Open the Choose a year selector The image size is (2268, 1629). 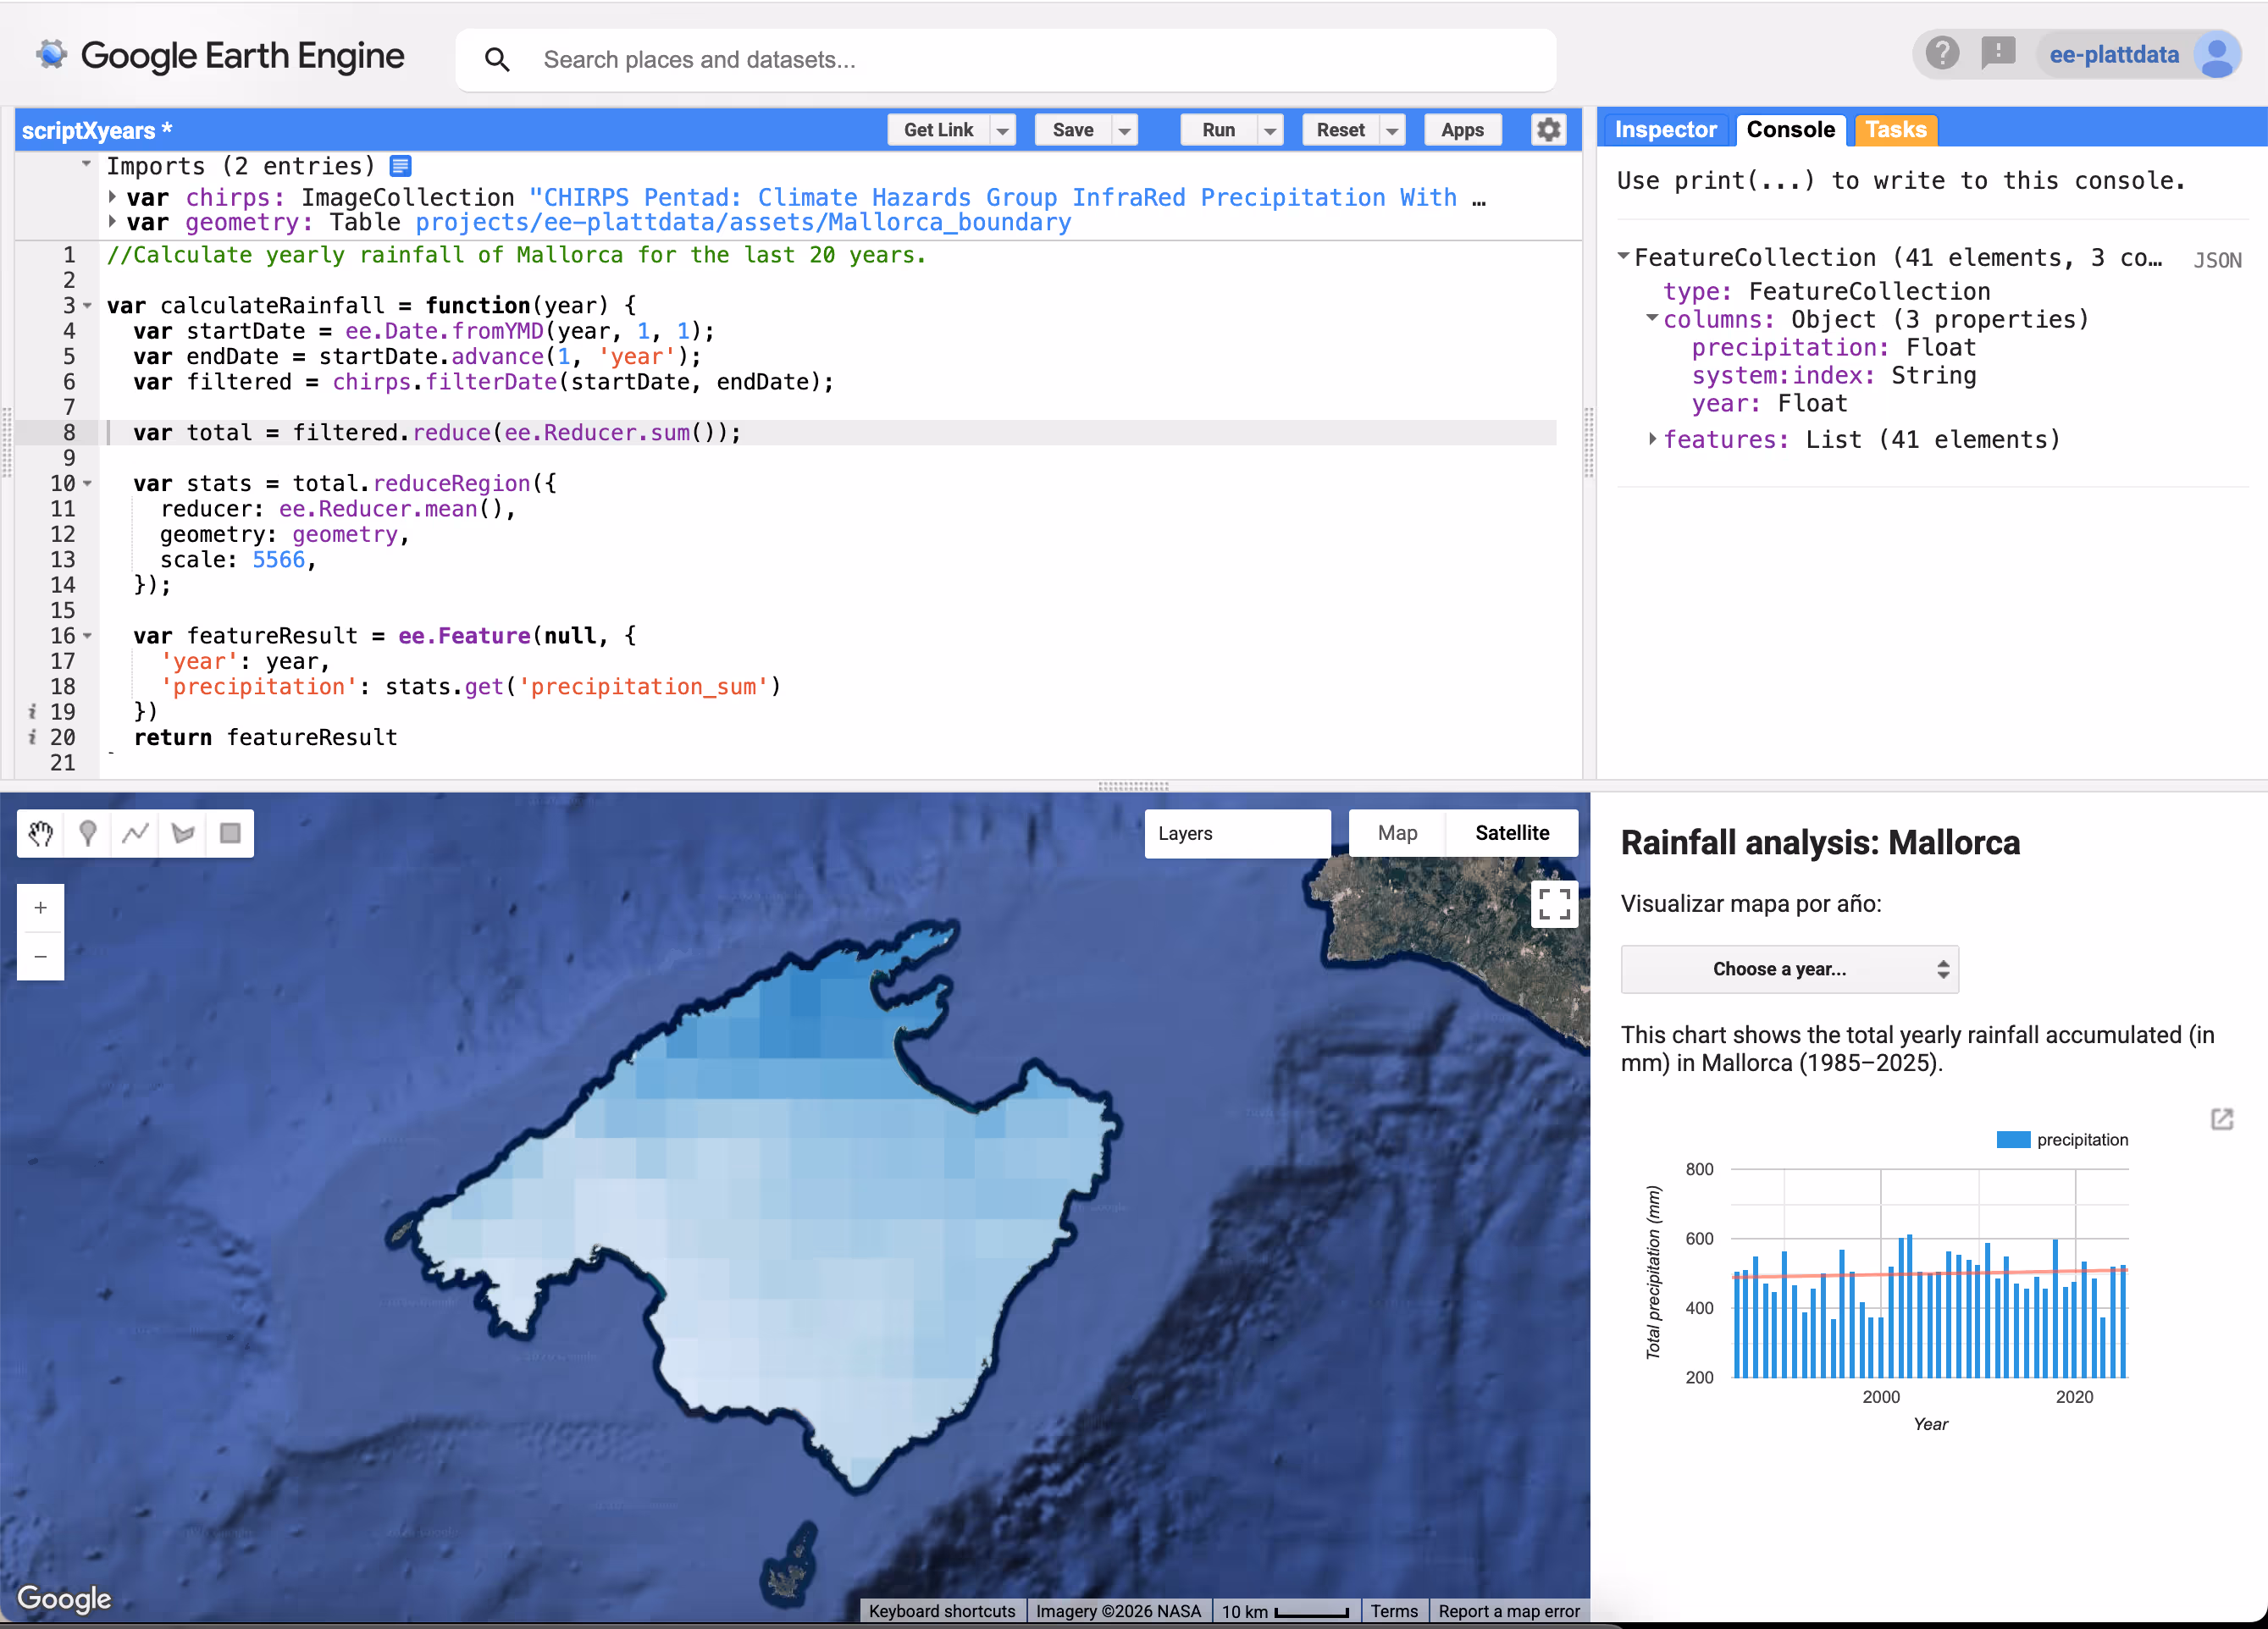1789,969
